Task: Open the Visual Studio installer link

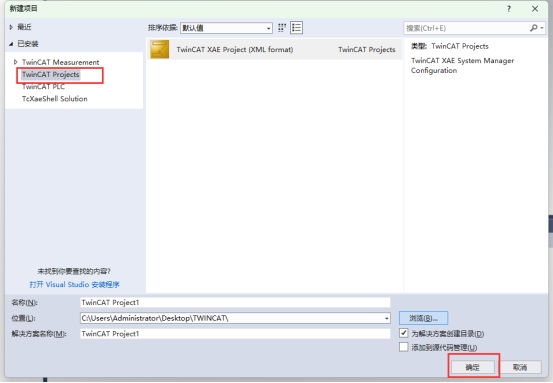Action: (74, 285)
